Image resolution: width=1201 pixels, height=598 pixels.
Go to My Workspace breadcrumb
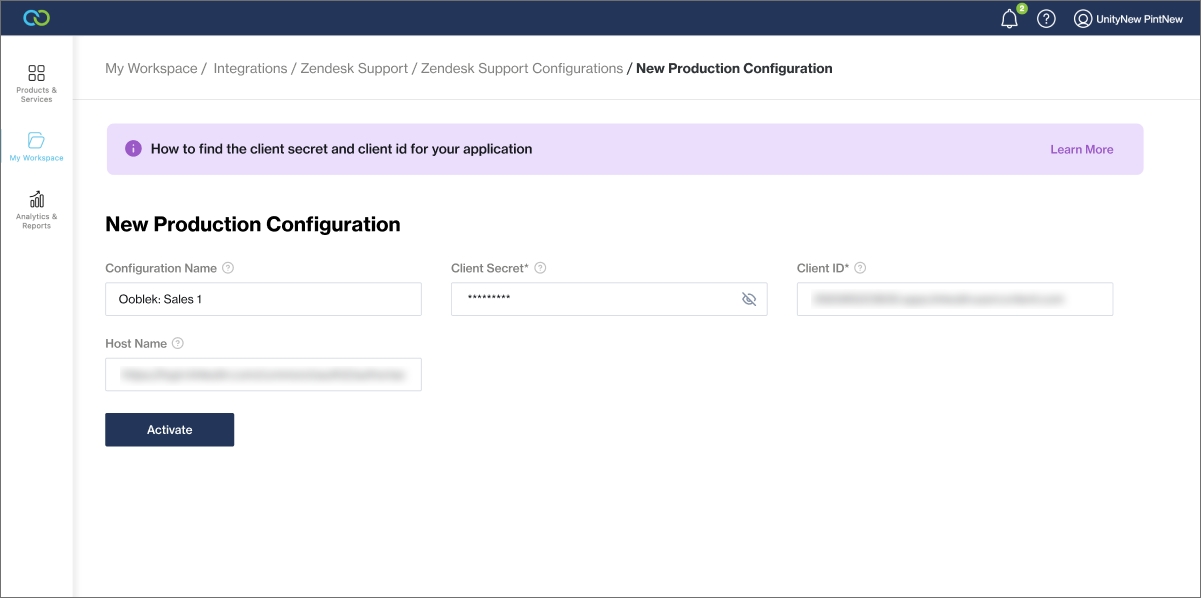coord(151,68)
